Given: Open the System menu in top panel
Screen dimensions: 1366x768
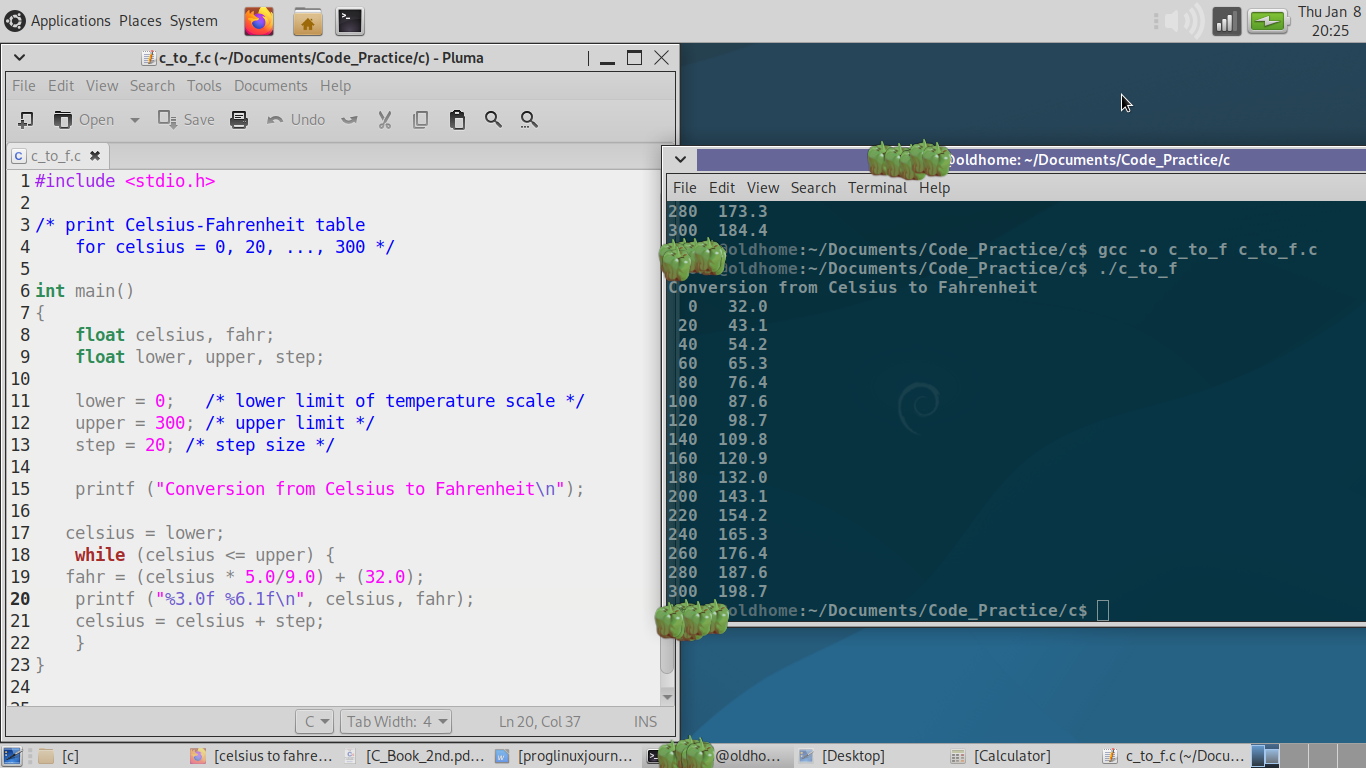Looking at the screenshot, I should click(x=193, y=21).
